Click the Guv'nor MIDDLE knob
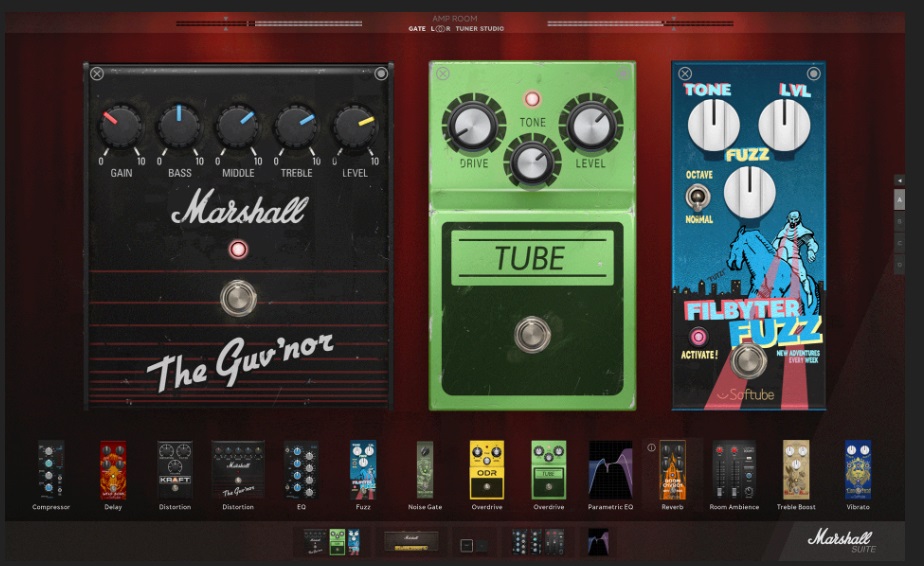924x566 pixels. 238,127
